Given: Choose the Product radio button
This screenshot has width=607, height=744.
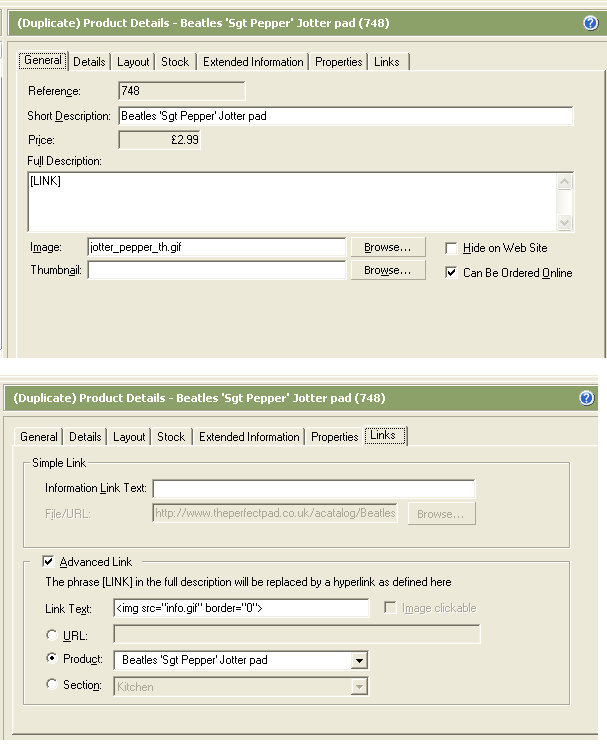Looking at the screenshot, I should tap(52, 660).
